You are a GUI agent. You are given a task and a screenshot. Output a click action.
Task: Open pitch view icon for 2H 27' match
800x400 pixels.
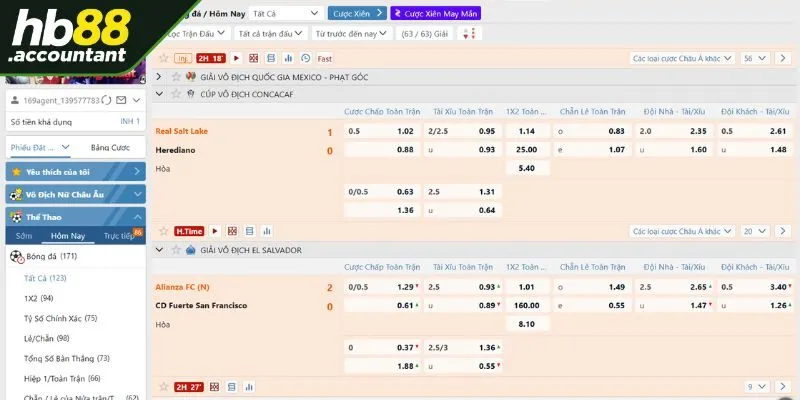tap(215, 387)
